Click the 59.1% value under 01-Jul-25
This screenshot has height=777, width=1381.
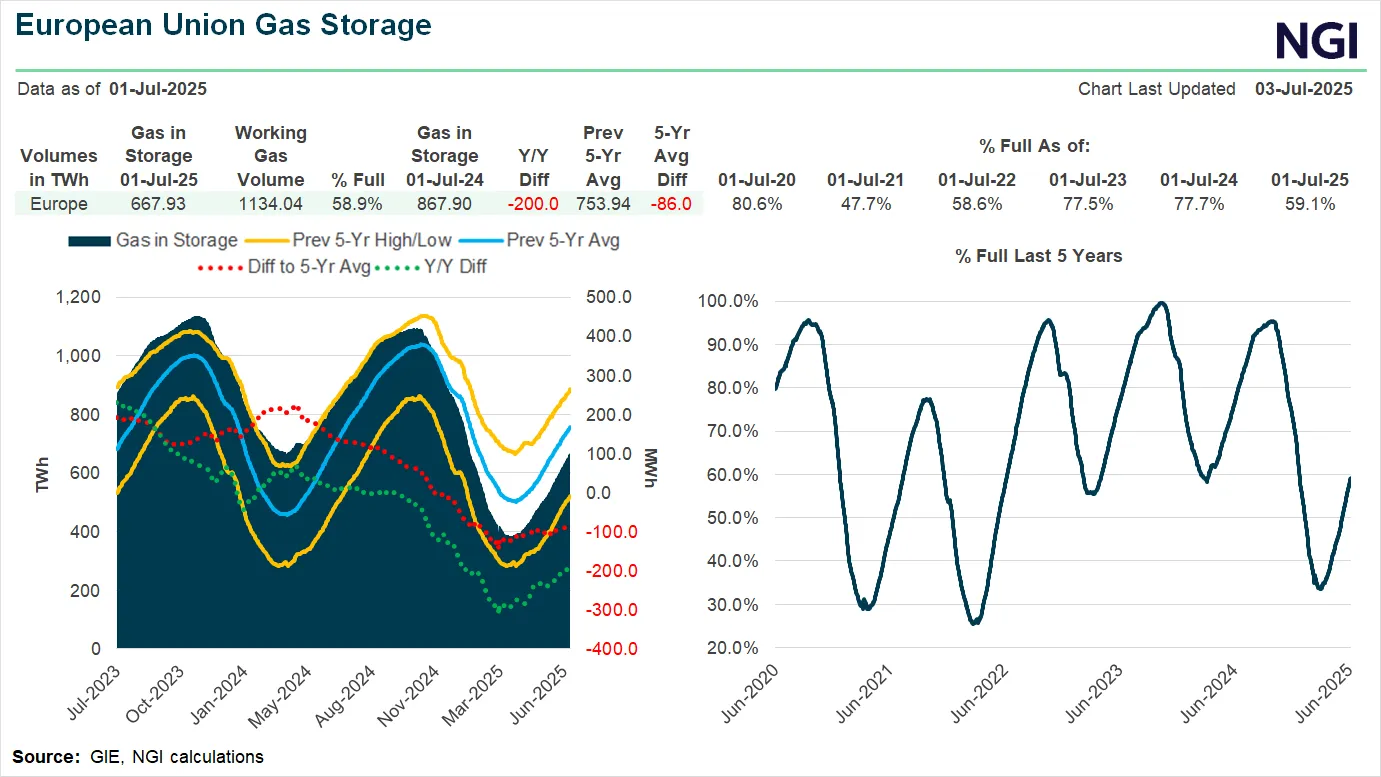1309,203
